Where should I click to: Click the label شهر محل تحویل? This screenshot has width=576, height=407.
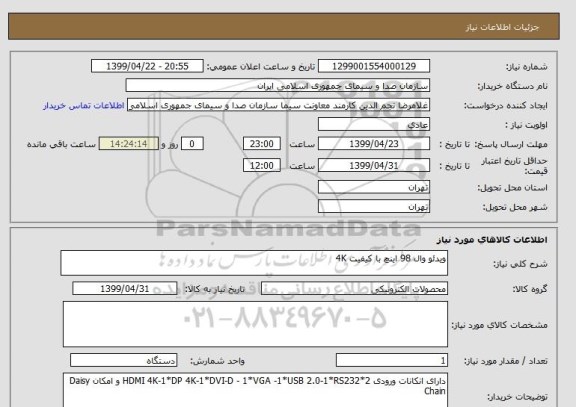click(x=515, y=207)
